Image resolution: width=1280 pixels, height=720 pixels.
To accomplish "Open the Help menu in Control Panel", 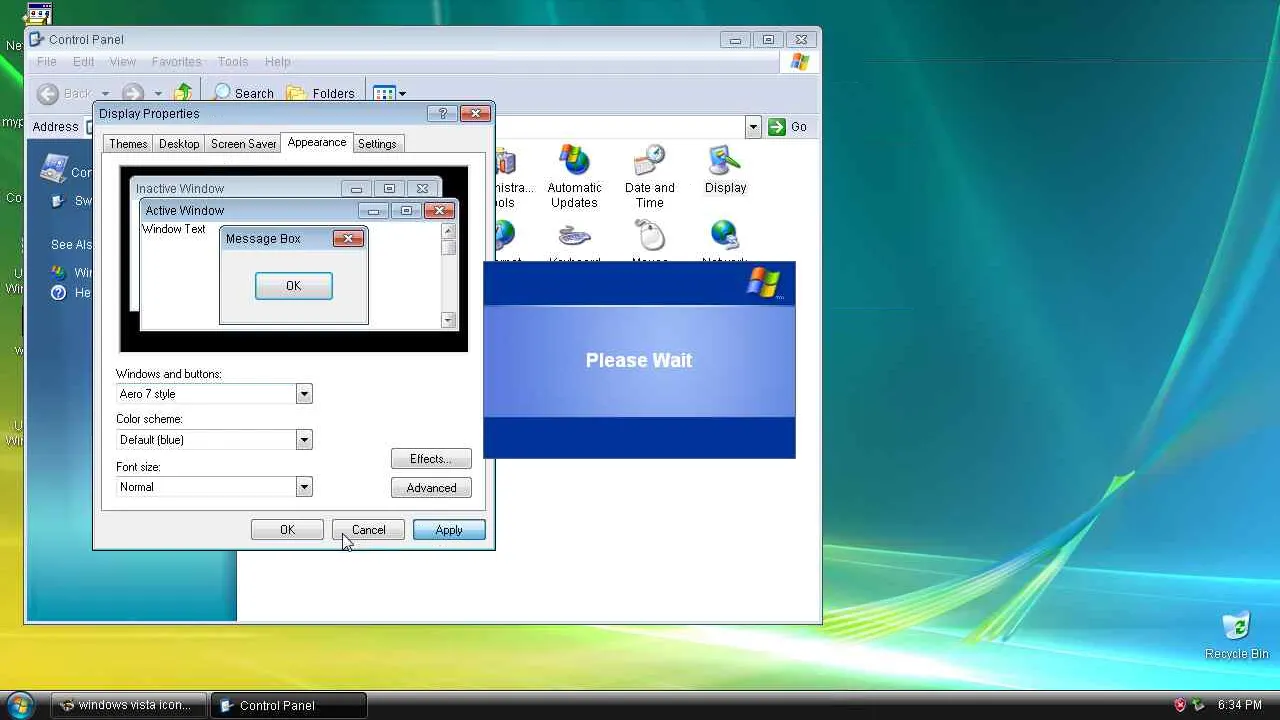I will pyautogui.click(x=277, y=62).
